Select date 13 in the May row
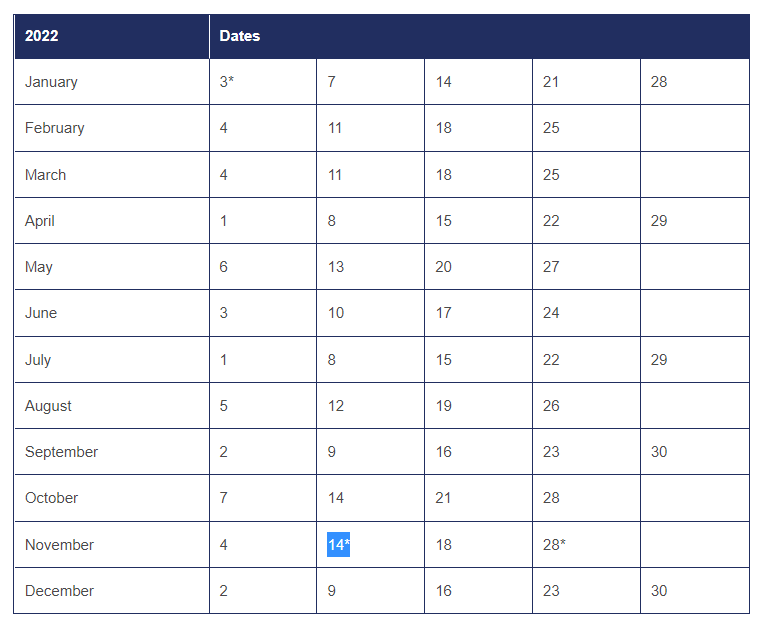 click(x=336, y=267)
